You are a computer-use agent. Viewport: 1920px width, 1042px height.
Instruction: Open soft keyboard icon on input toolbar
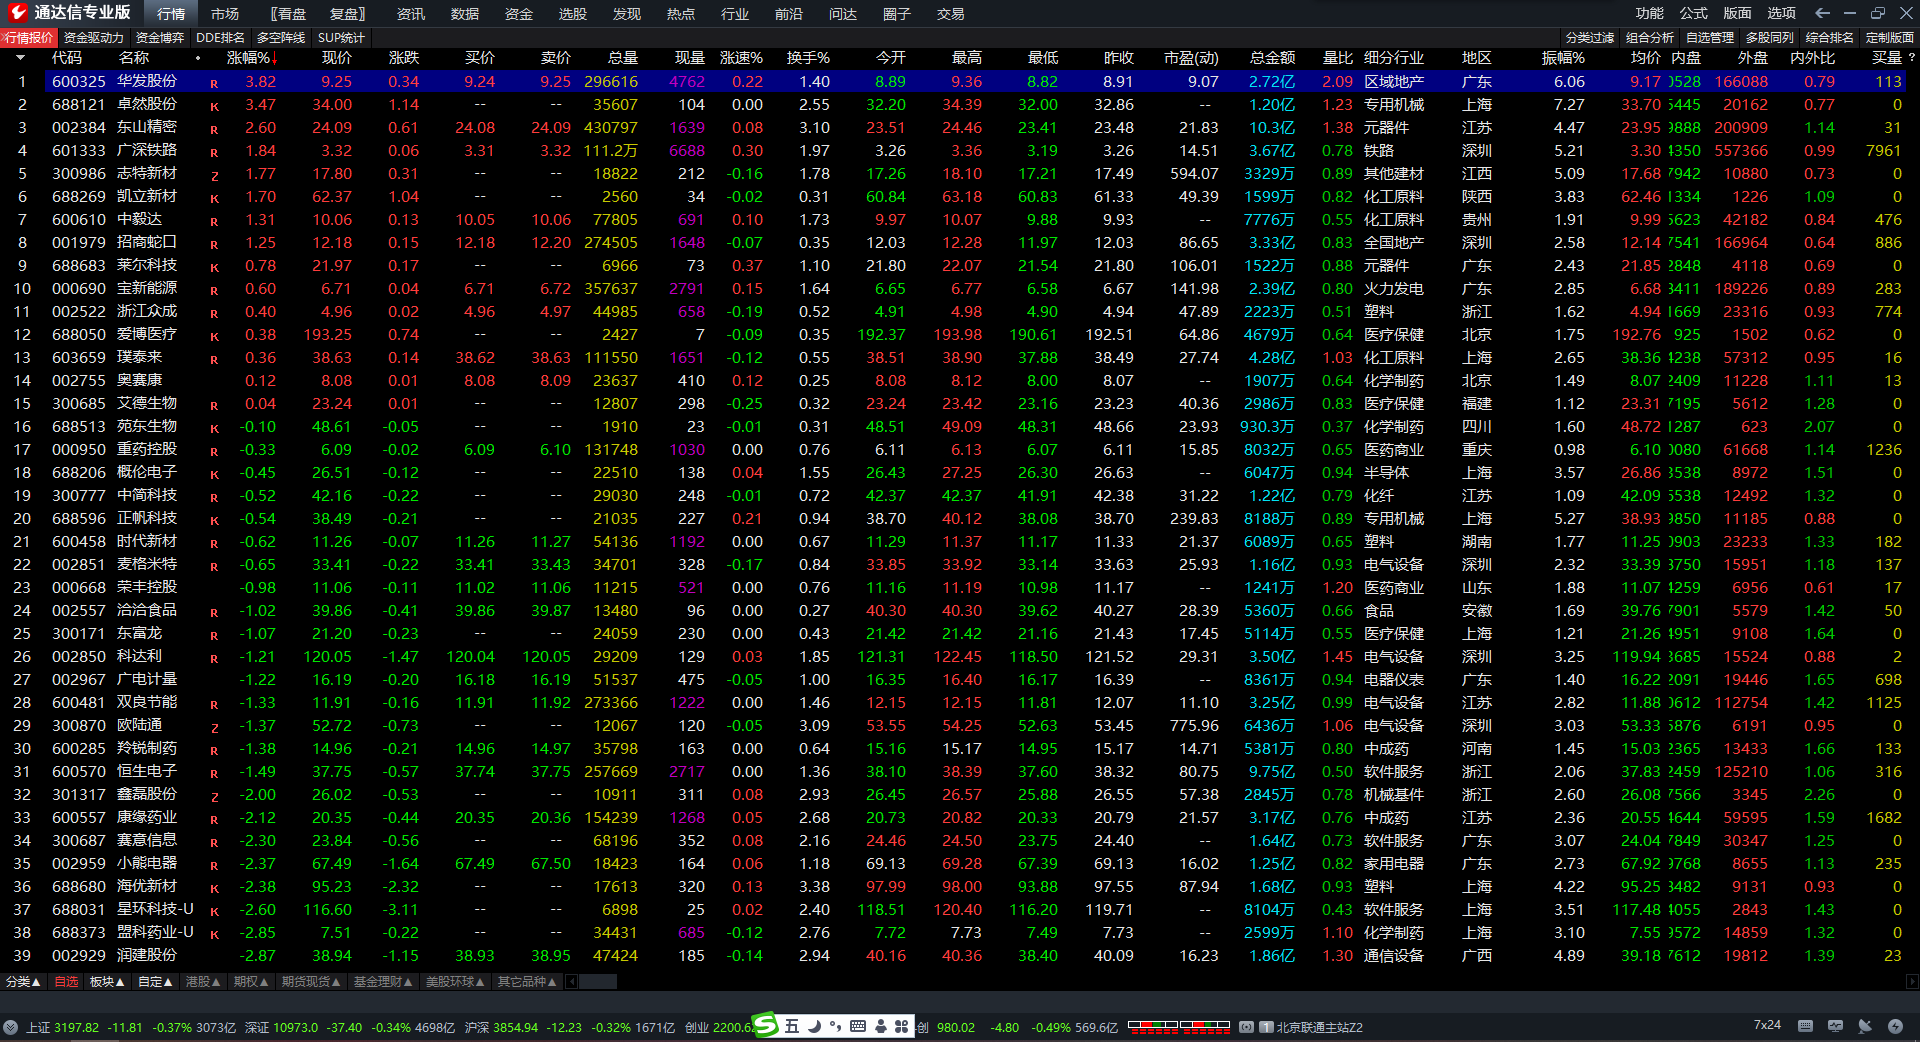858,1026
